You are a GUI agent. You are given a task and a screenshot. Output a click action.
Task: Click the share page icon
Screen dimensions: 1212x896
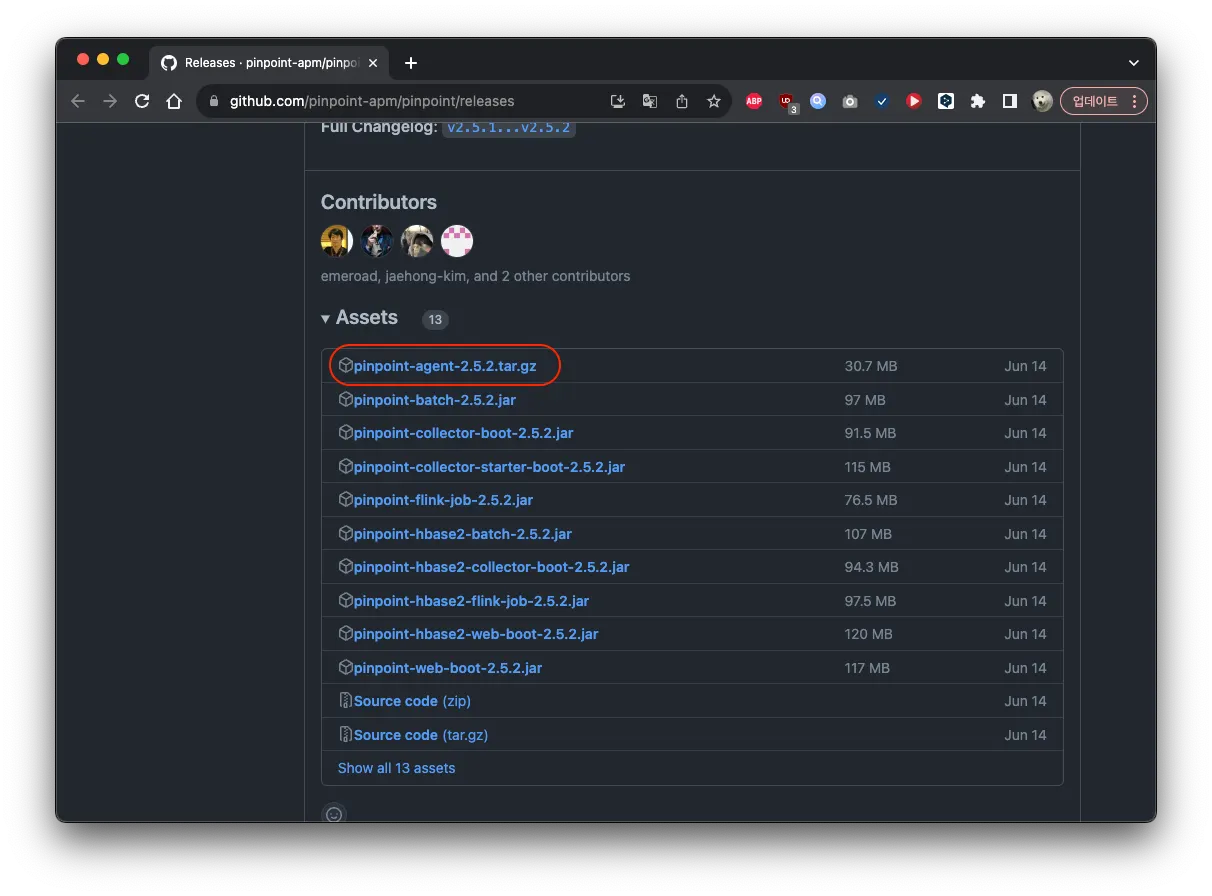click(x=682, y=101)
